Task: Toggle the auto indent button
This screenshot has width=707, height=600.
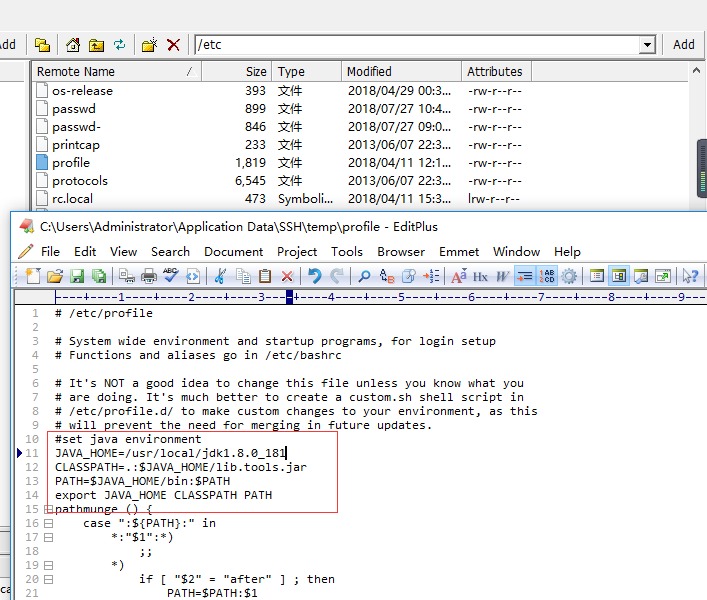Action: coord(525,276)
